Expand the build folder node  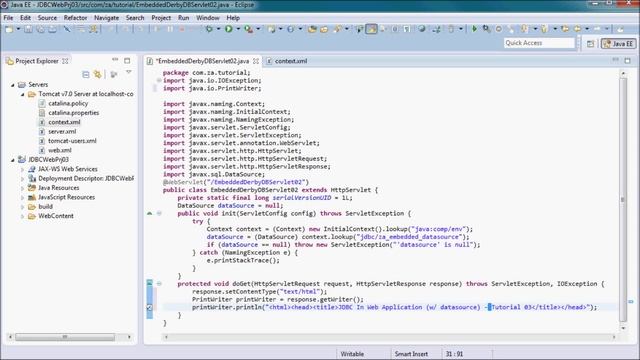pyautogui.click(x=23, y=207)
